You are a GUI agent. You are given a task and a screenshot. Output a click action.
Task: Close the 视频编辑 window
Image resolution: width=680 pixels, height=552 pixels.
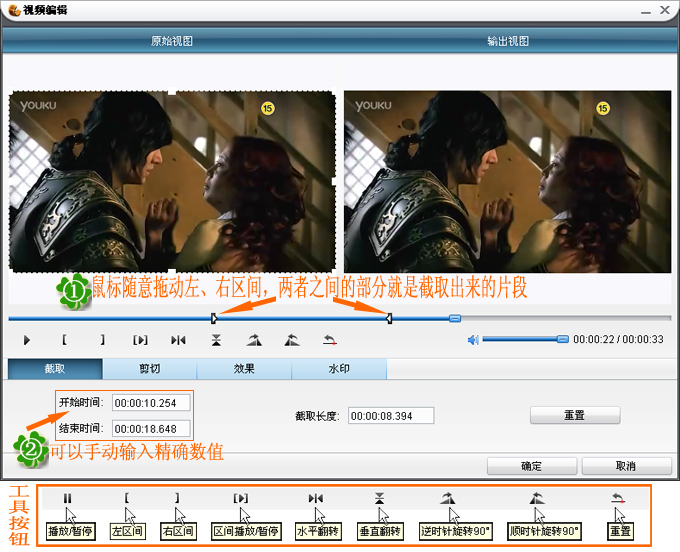pos(665,10)
